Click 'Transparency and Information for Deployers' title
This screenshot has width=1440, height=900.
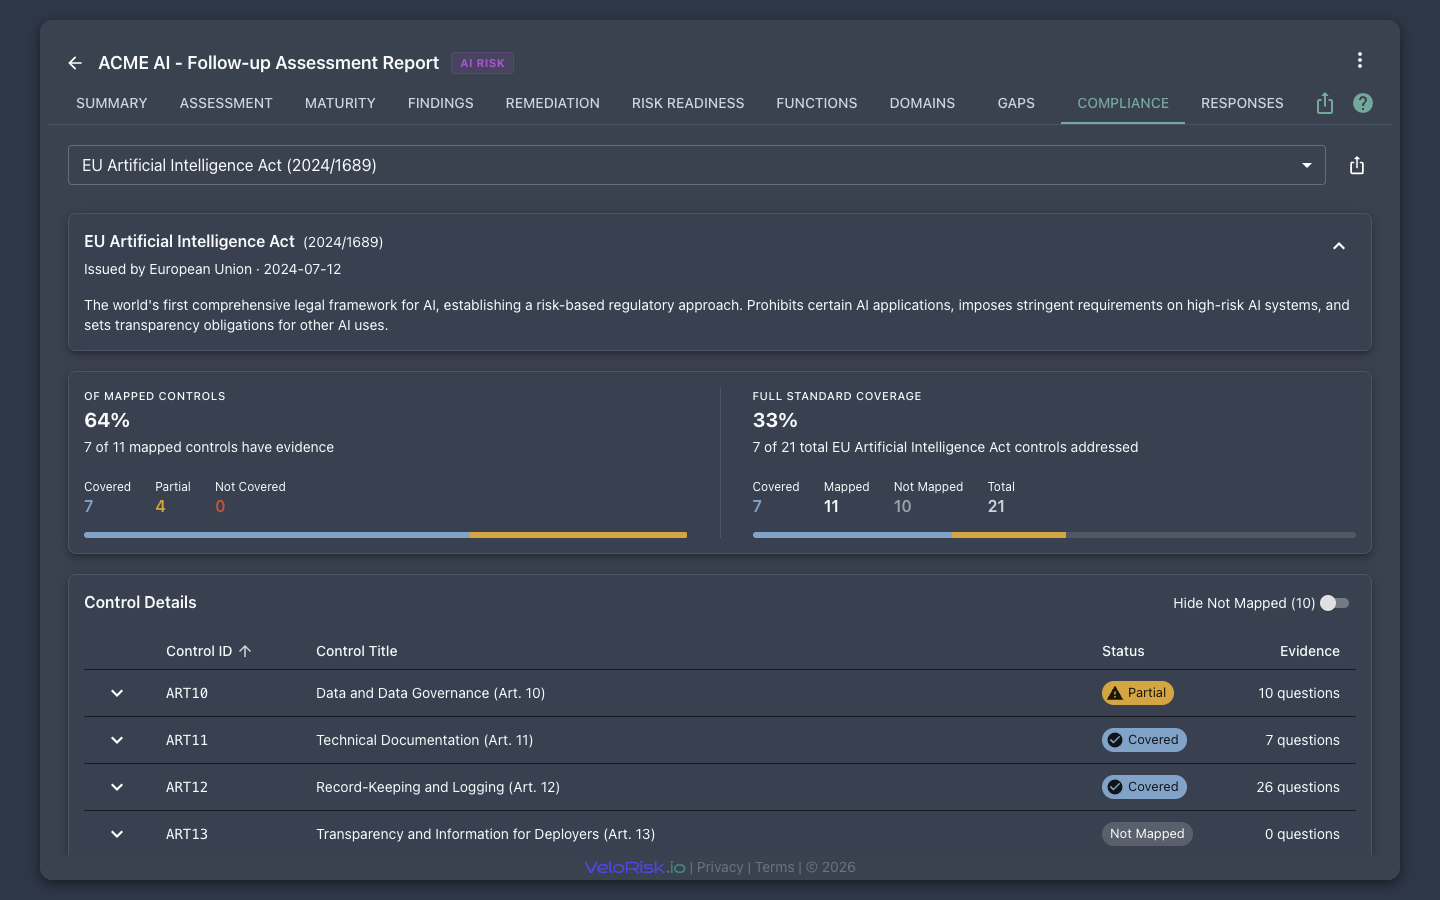(486, 834)
